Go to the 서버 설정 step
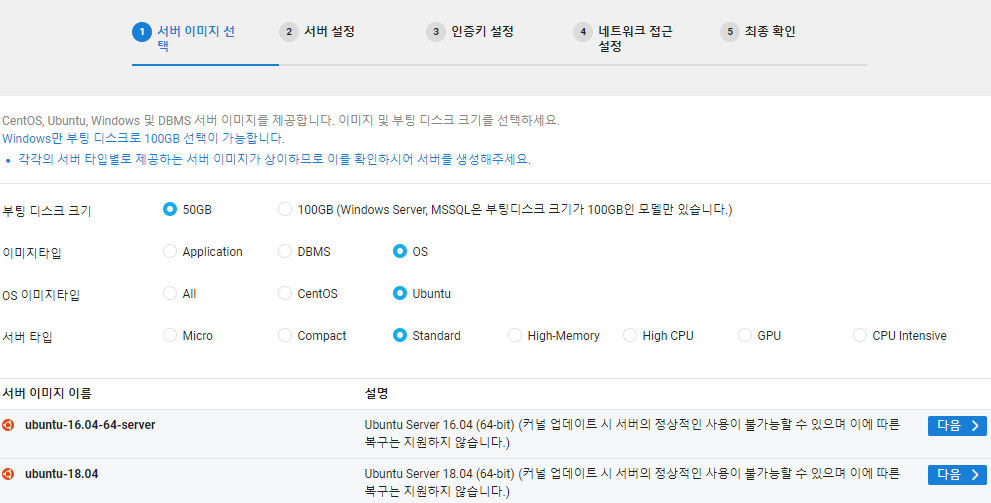The height and width of the screenshot is (503, 991). coord(329,32)
